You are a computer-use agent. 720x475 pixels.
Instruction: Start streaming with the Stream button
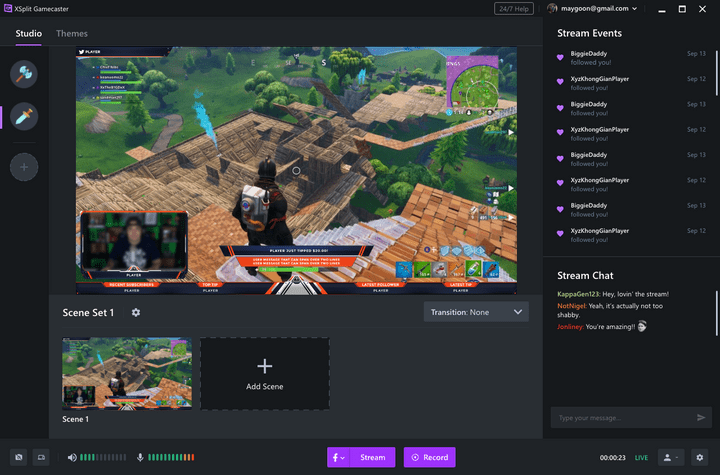pos(372,457)
